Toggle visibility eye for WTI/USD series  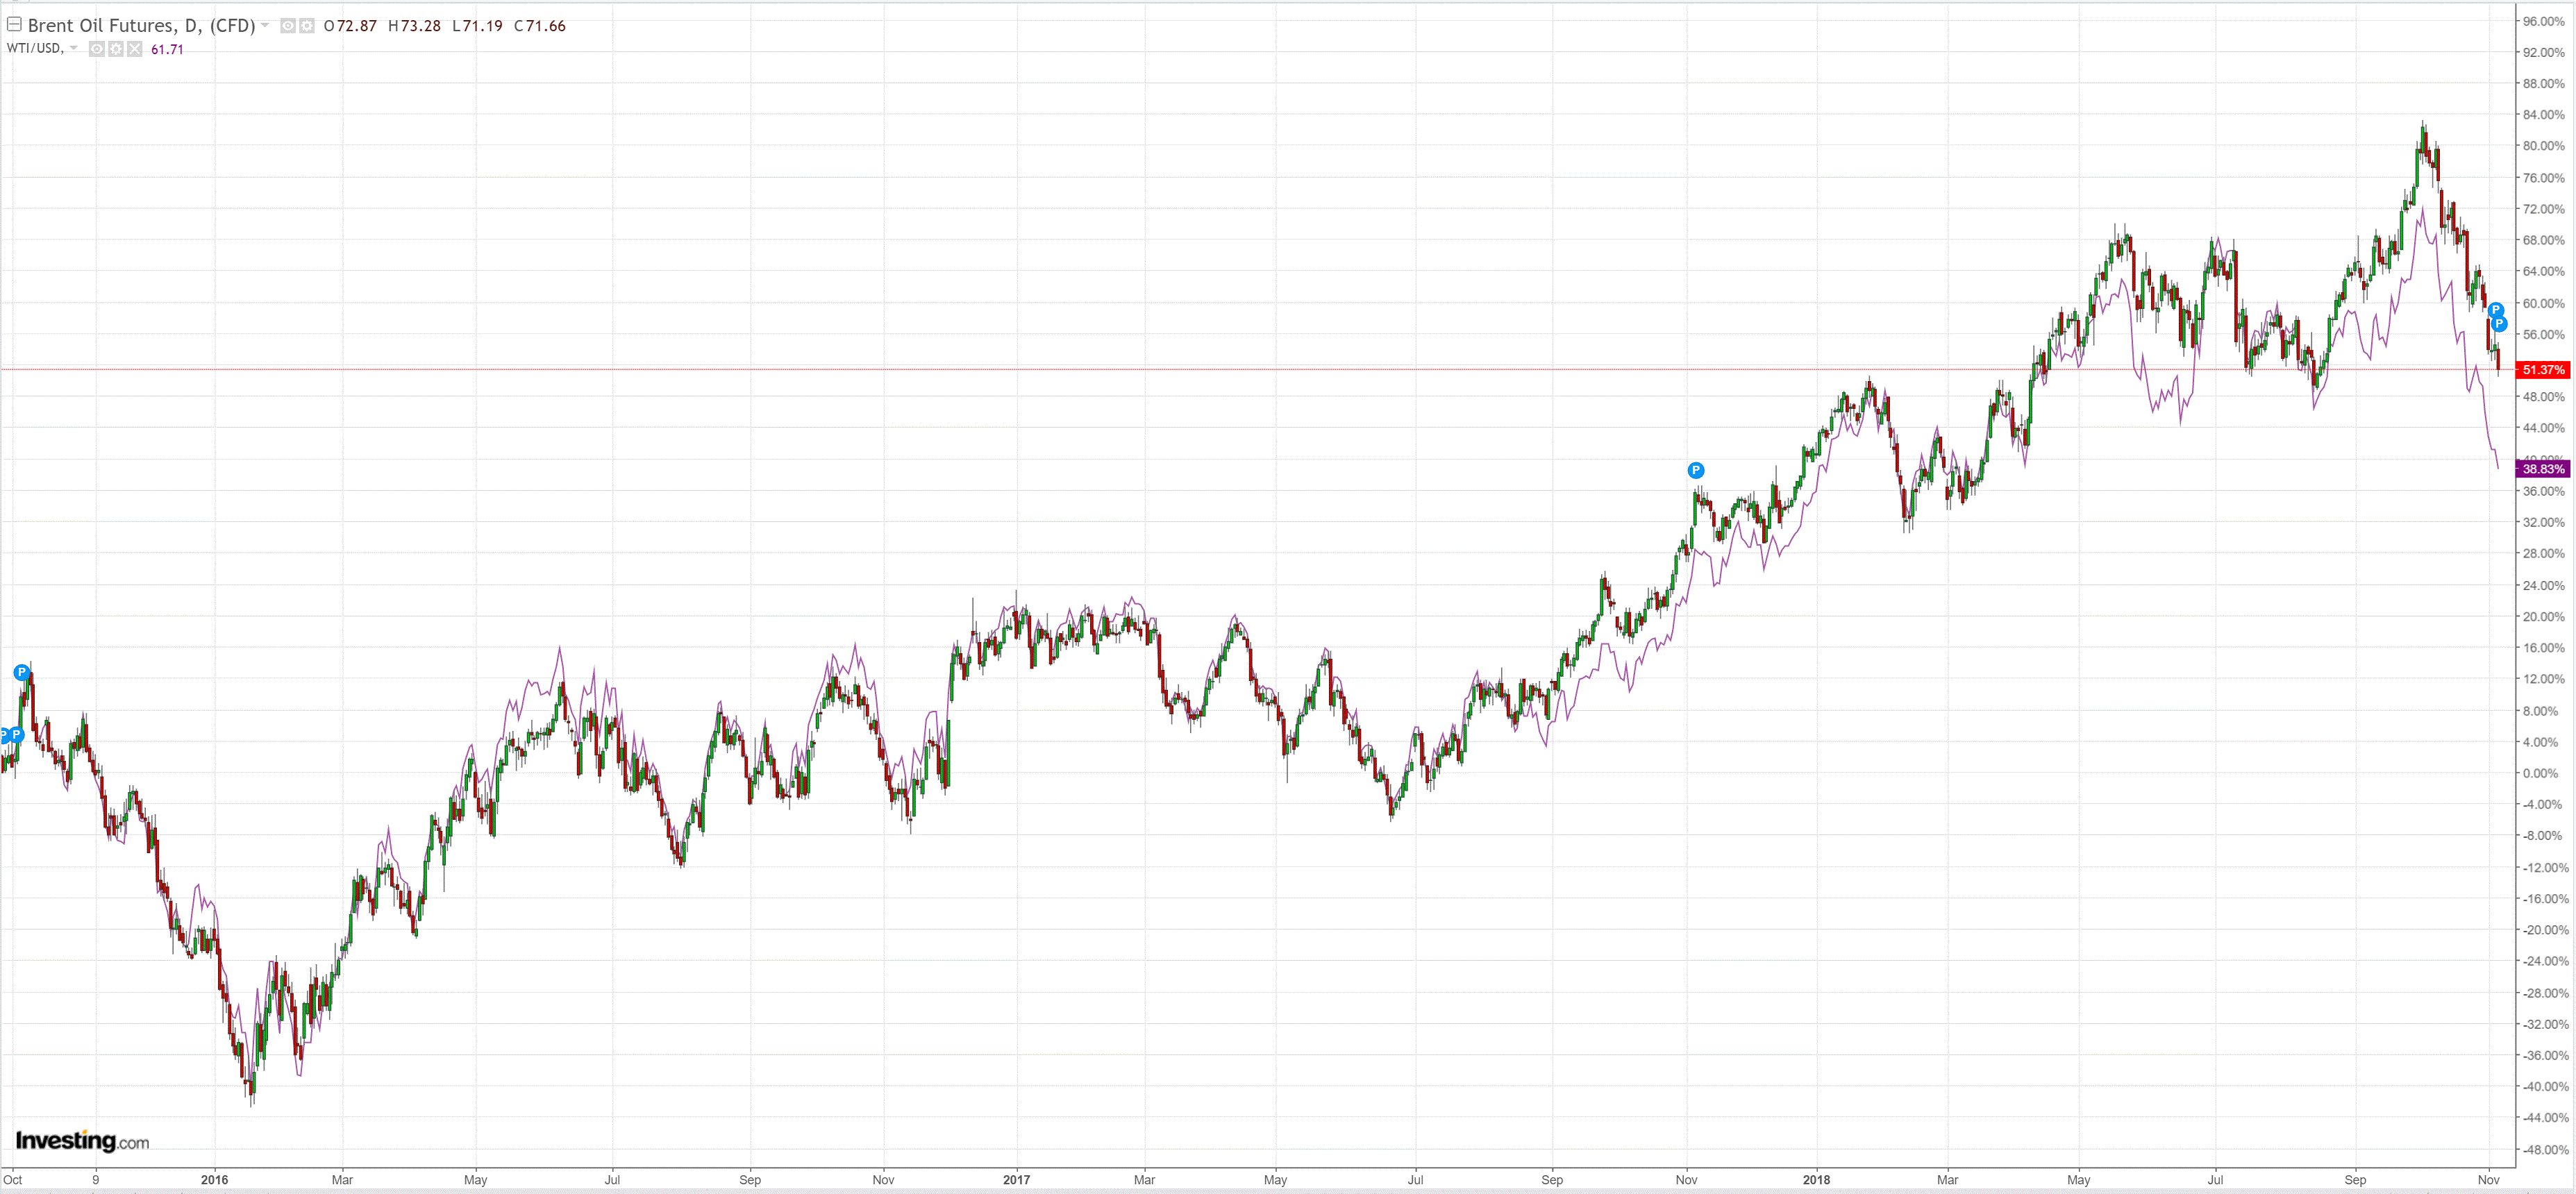[x=97, y=49]
